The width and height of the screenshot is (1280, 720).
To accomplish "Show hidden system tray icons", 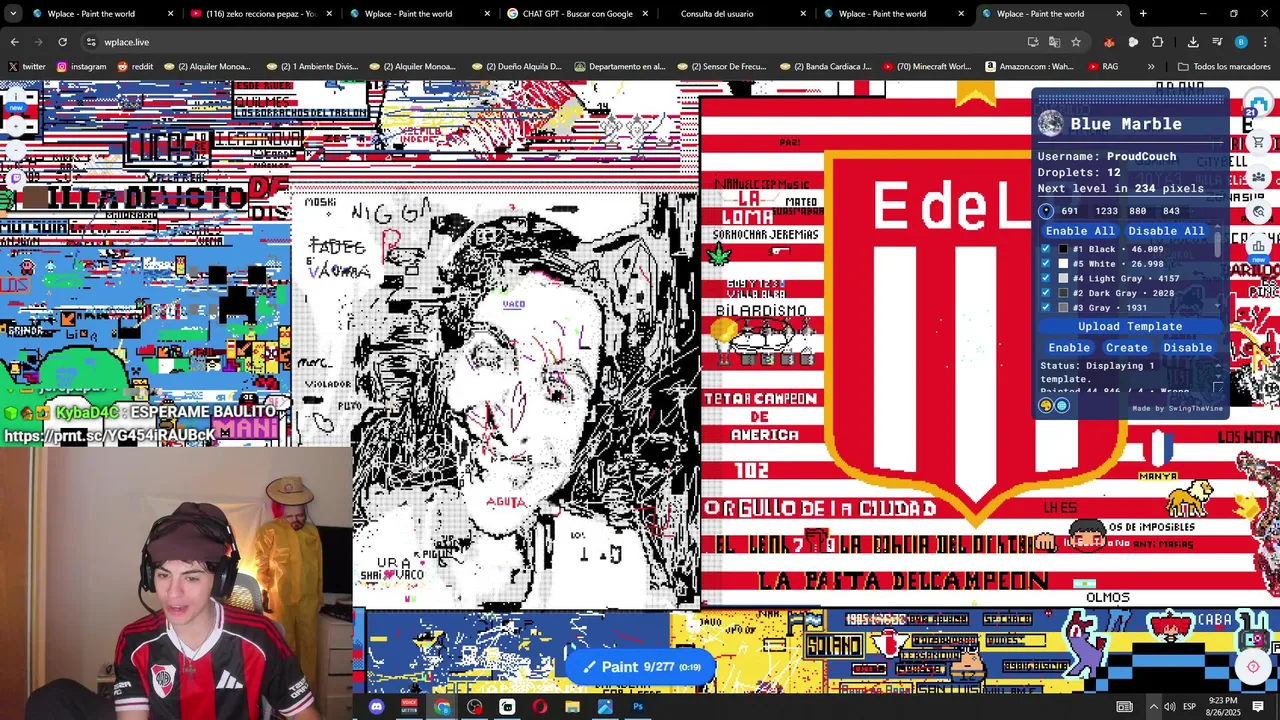I will [x=1153, y=707].
